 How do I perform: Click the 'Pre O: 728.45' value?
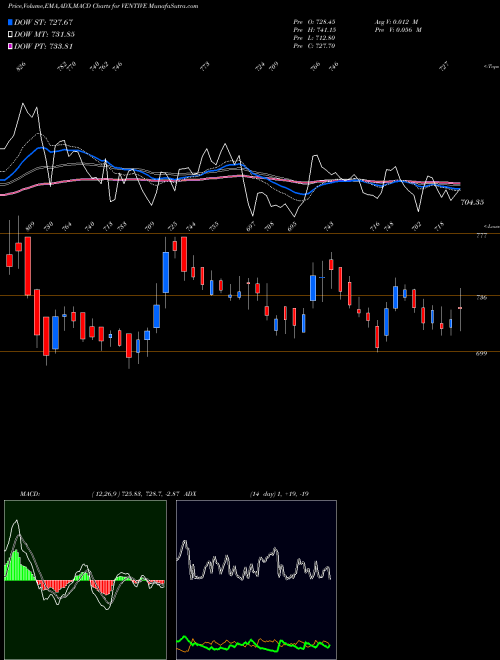pyautogui.click(x=314, y=21)
